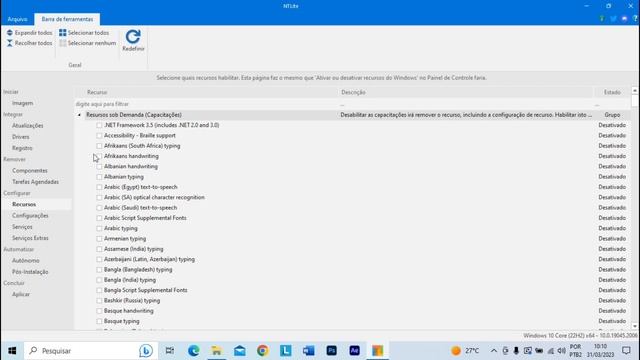Click the Twitter icon in title area
Screen dimensions: 640x360
coord(613,19)
